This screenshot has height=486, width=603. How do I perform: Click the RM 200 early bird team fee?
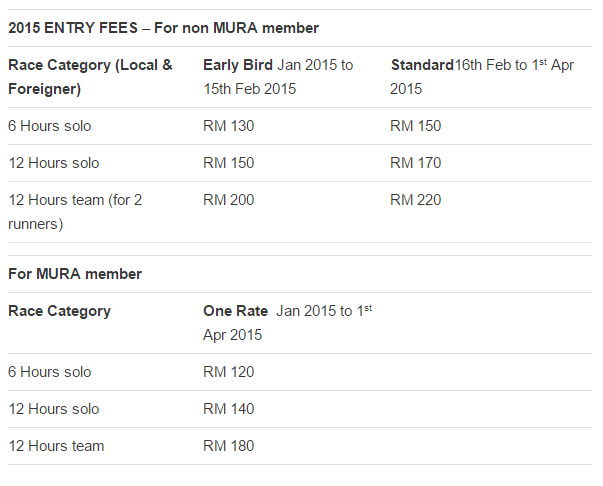228,200
